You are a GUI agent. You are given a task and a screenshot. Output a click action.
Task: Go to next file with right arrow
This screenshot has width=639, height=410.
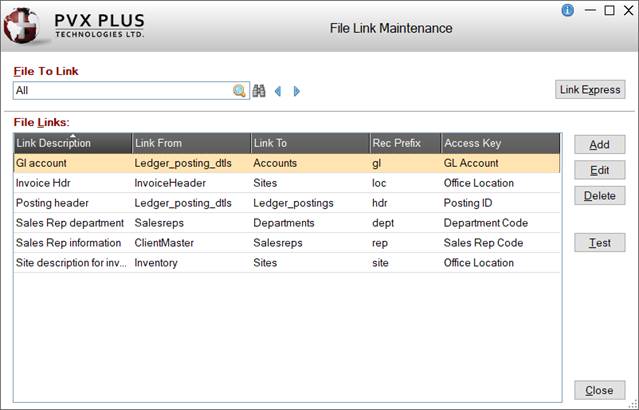coord(296,91)
